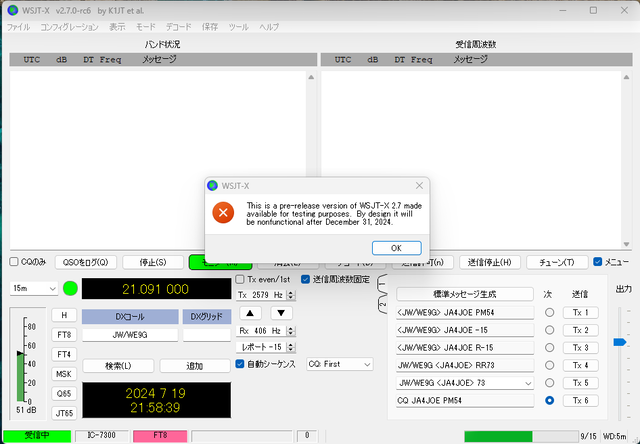This screenshot has height=444, width=640.
Task: Toggle the CQのみ checkbox
Action: point(14,262)
